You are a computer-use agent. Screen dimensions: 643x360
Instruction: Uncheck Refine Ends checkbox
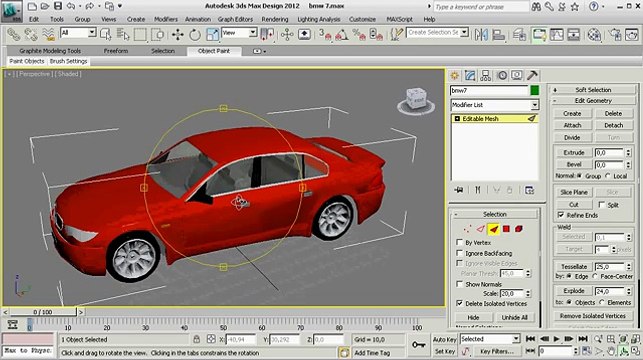(x=561, y=215)
